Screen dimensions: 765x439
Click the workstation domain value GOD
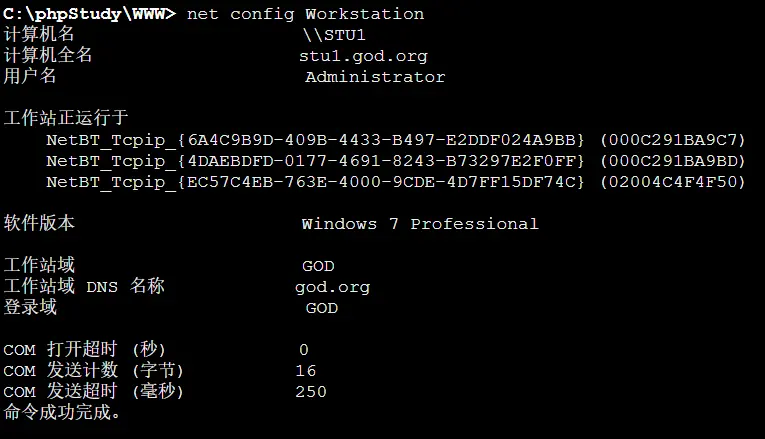click(318, 266)
